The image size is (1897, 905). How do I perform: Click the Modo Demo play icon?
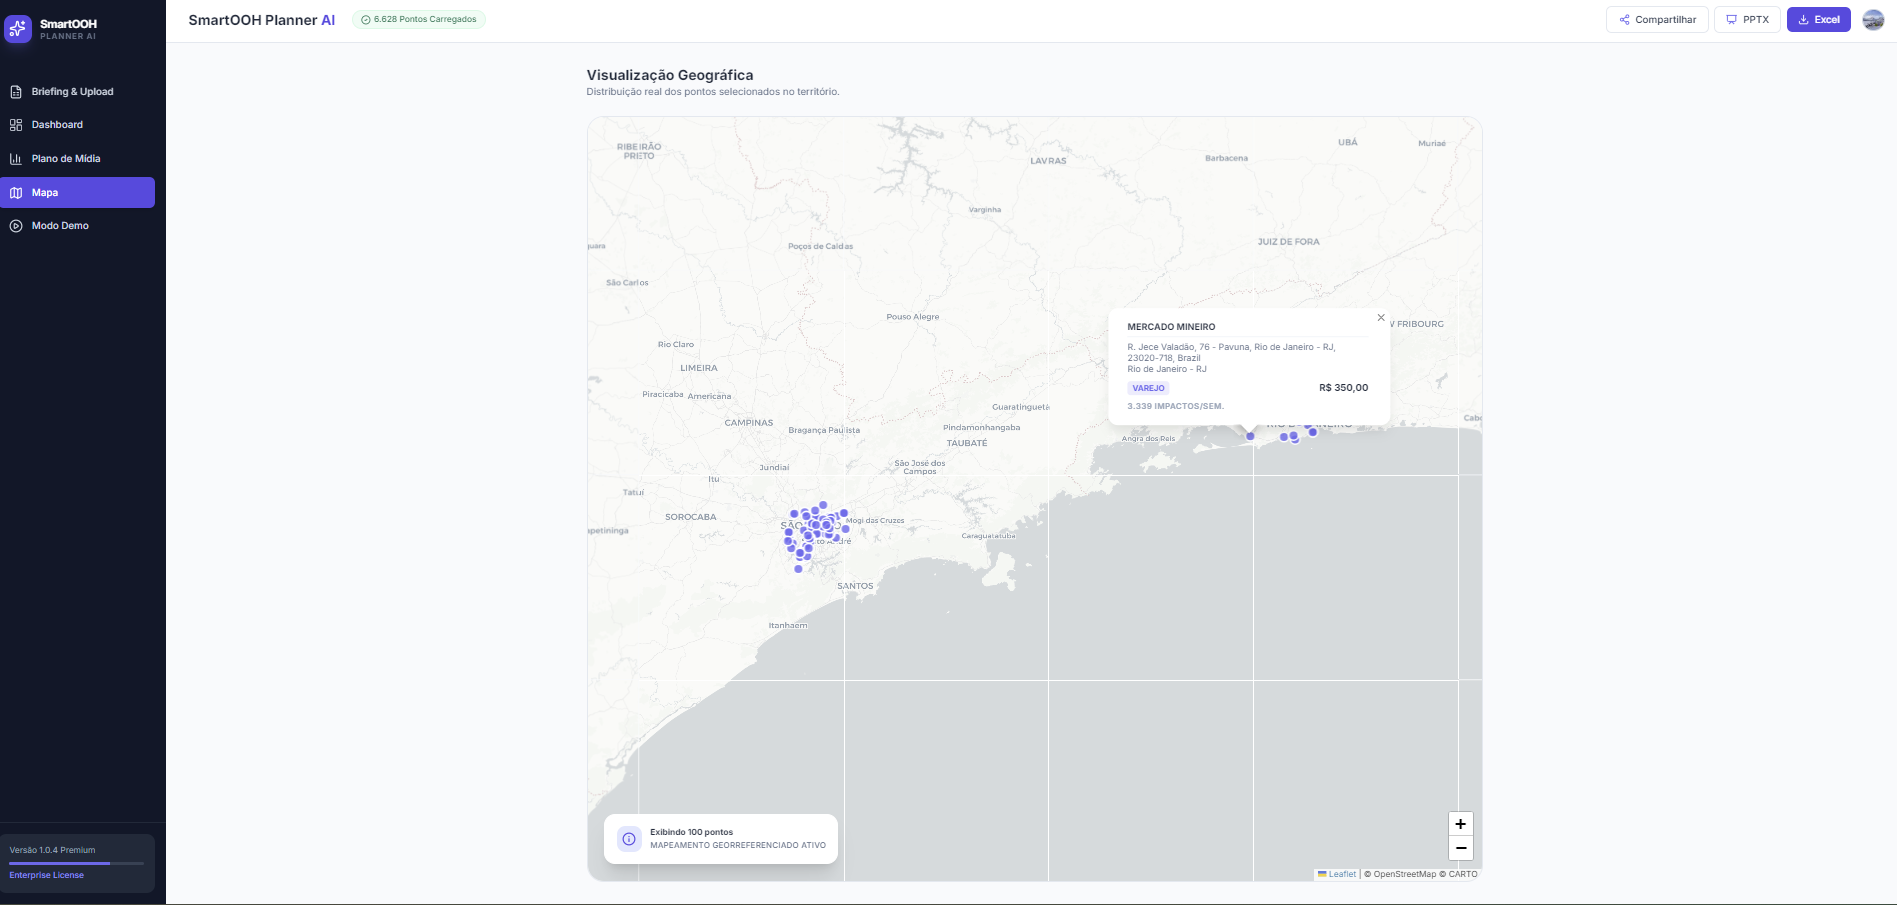[x=16, y=226]
